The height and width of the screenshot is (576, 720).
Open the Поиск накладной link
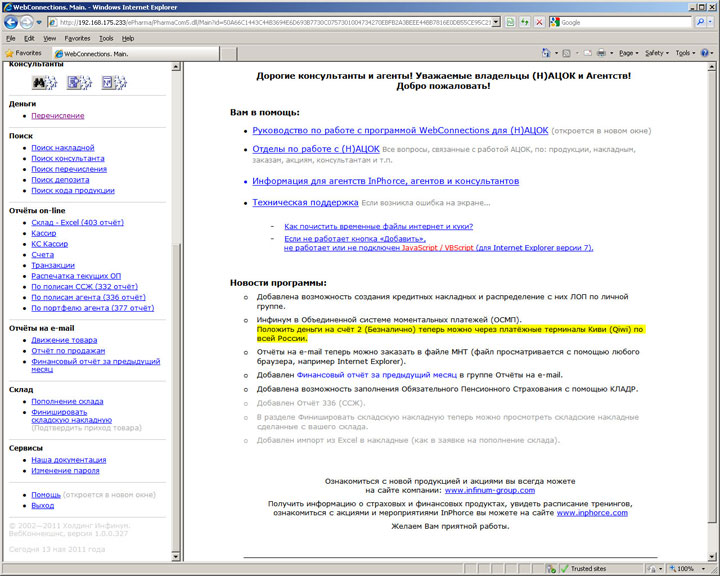coord(63,148)
